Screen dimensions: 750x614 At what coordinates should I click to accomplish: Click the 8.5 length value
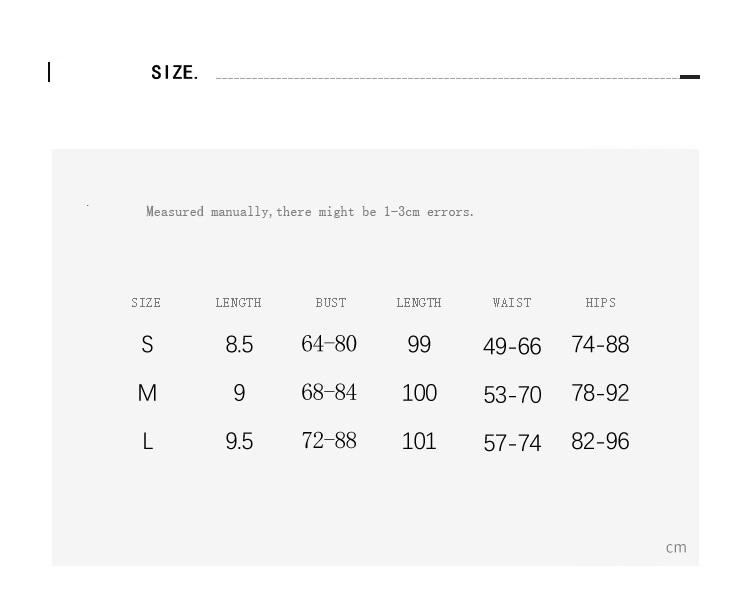(239, 345)
